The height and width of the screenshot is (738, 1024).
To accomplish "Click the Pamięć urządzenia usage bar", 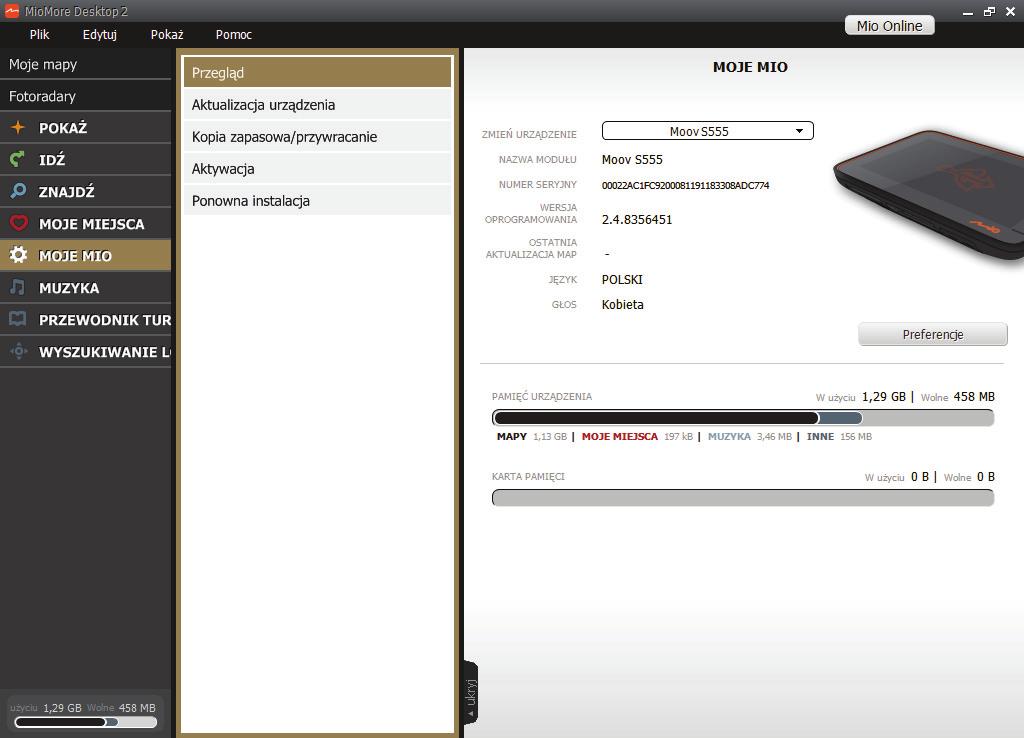I will pos(743,418).
